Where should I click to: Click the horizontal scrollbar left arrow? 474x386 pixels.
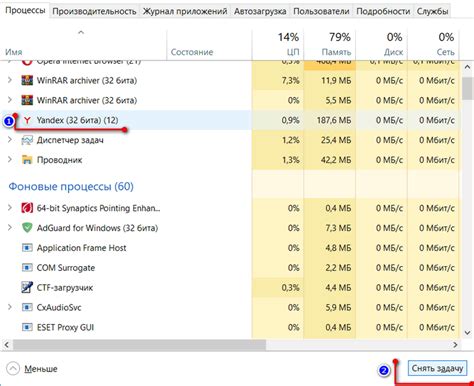[x=7, y=345]
